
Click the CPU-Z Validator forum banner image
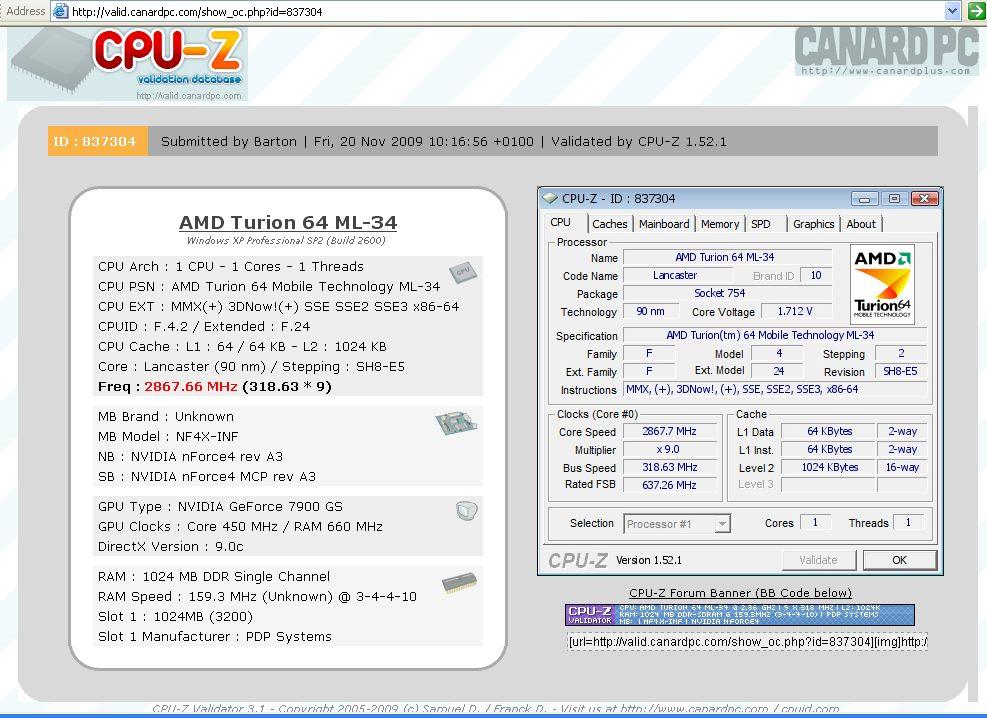tap(740, 614)
